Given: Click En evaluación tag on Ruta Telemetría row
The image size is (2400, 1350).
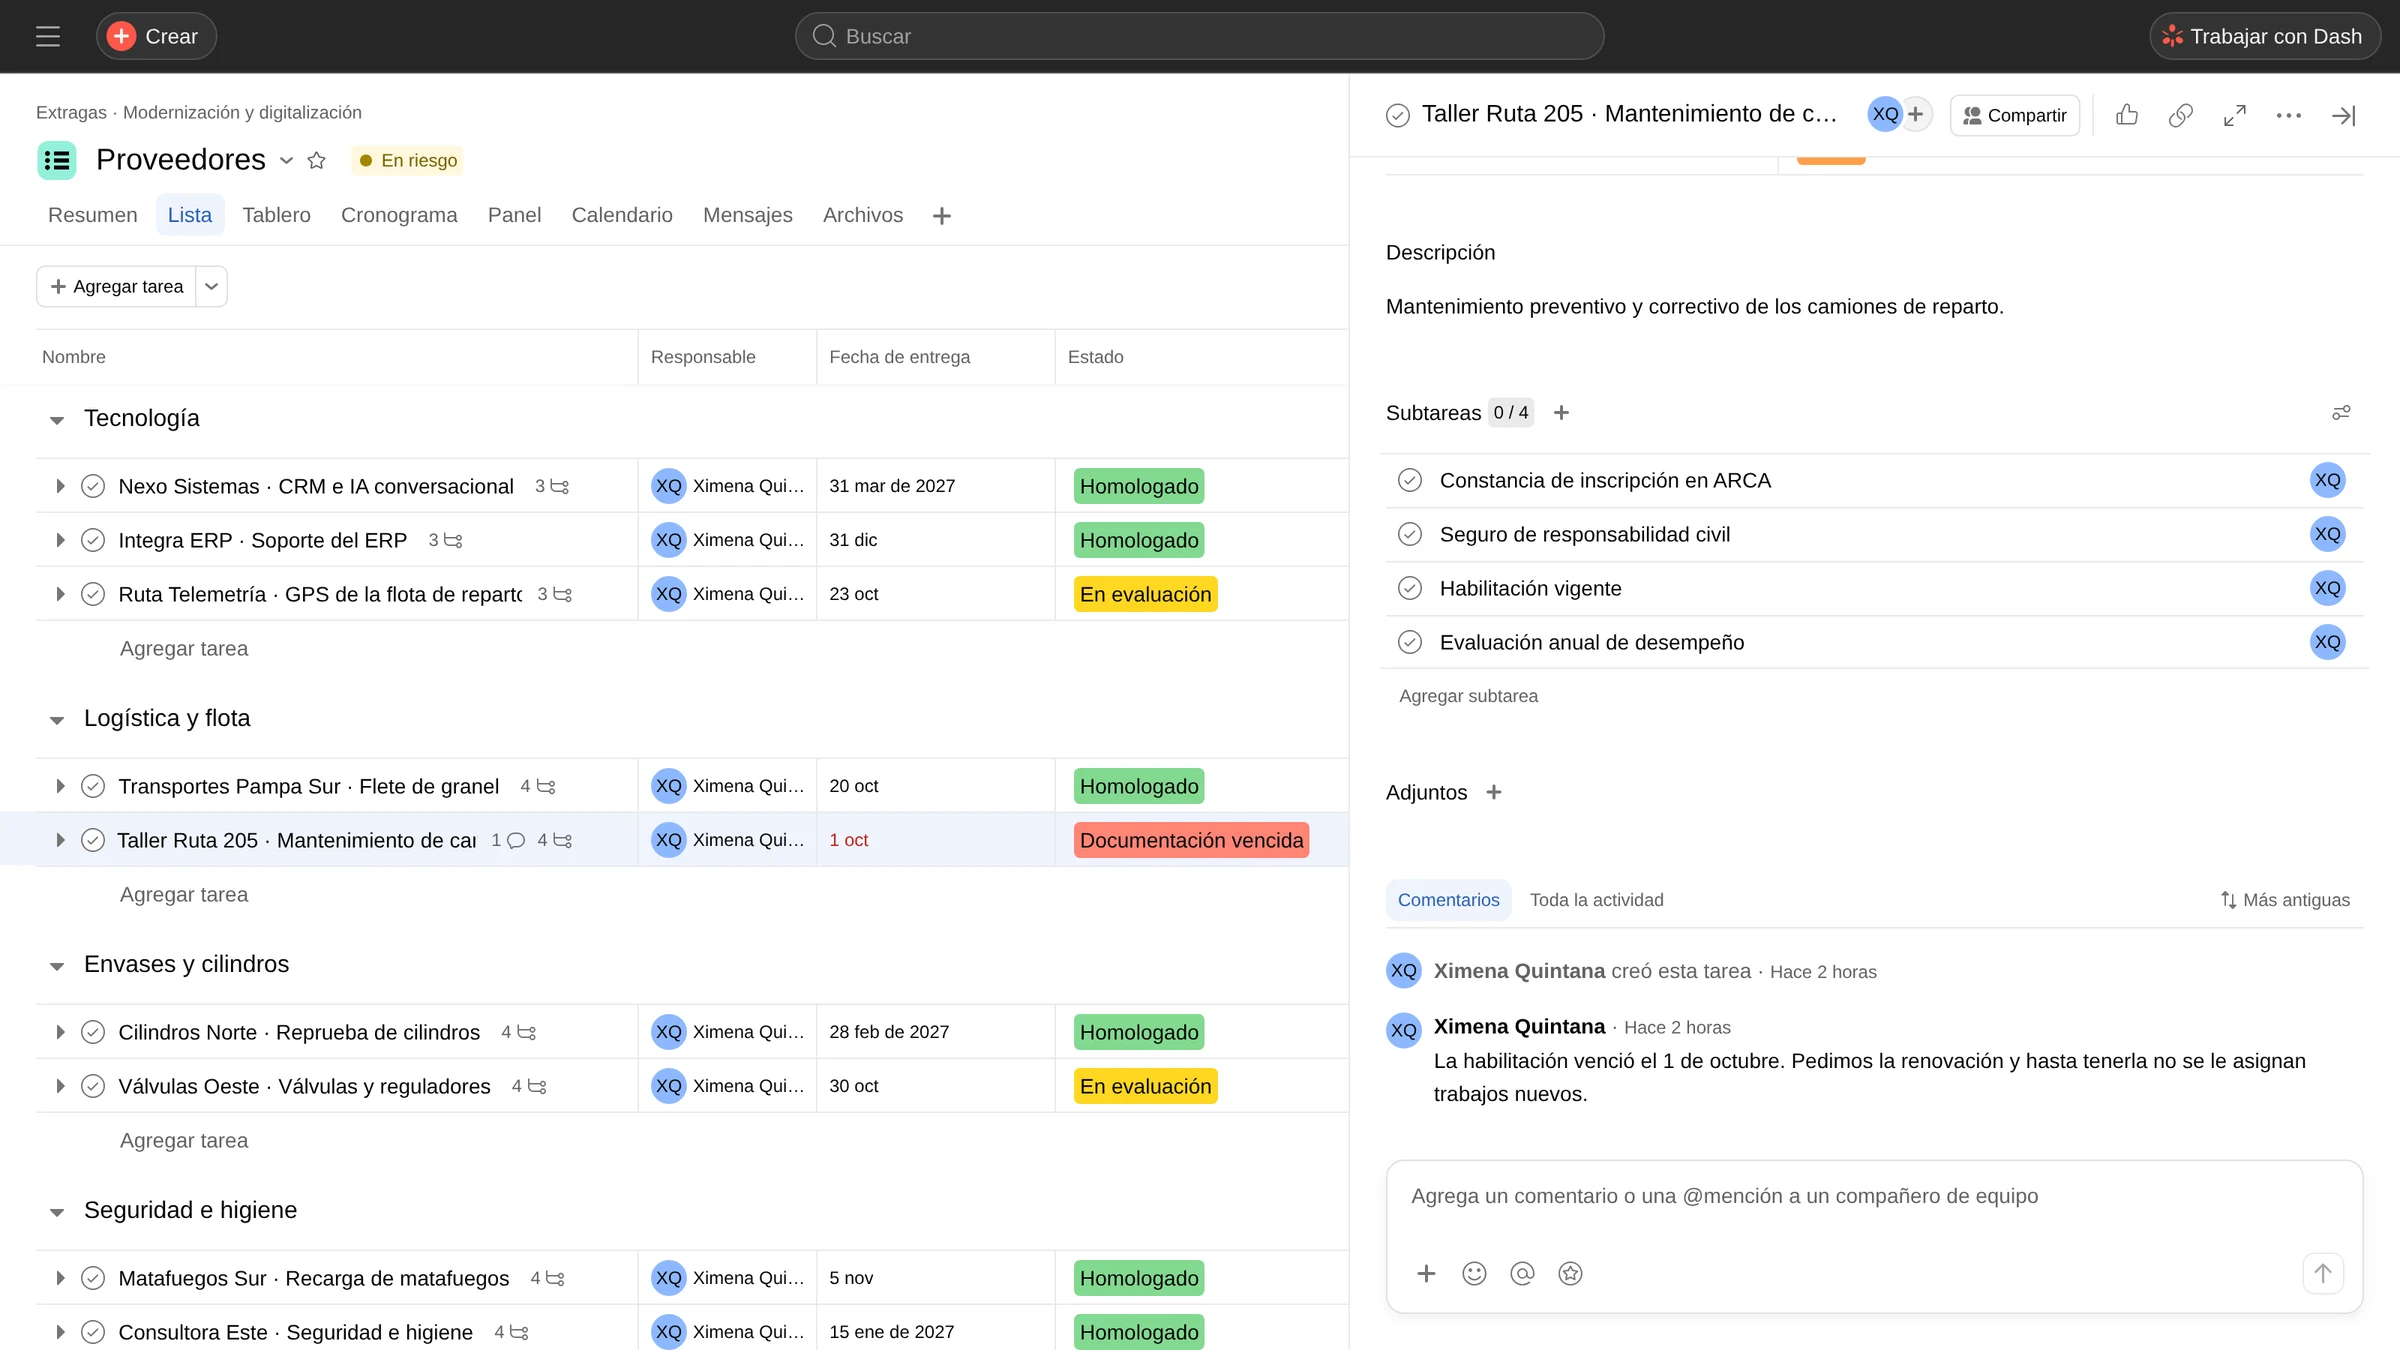Looking at the screenshot, I should [1145, 594].
